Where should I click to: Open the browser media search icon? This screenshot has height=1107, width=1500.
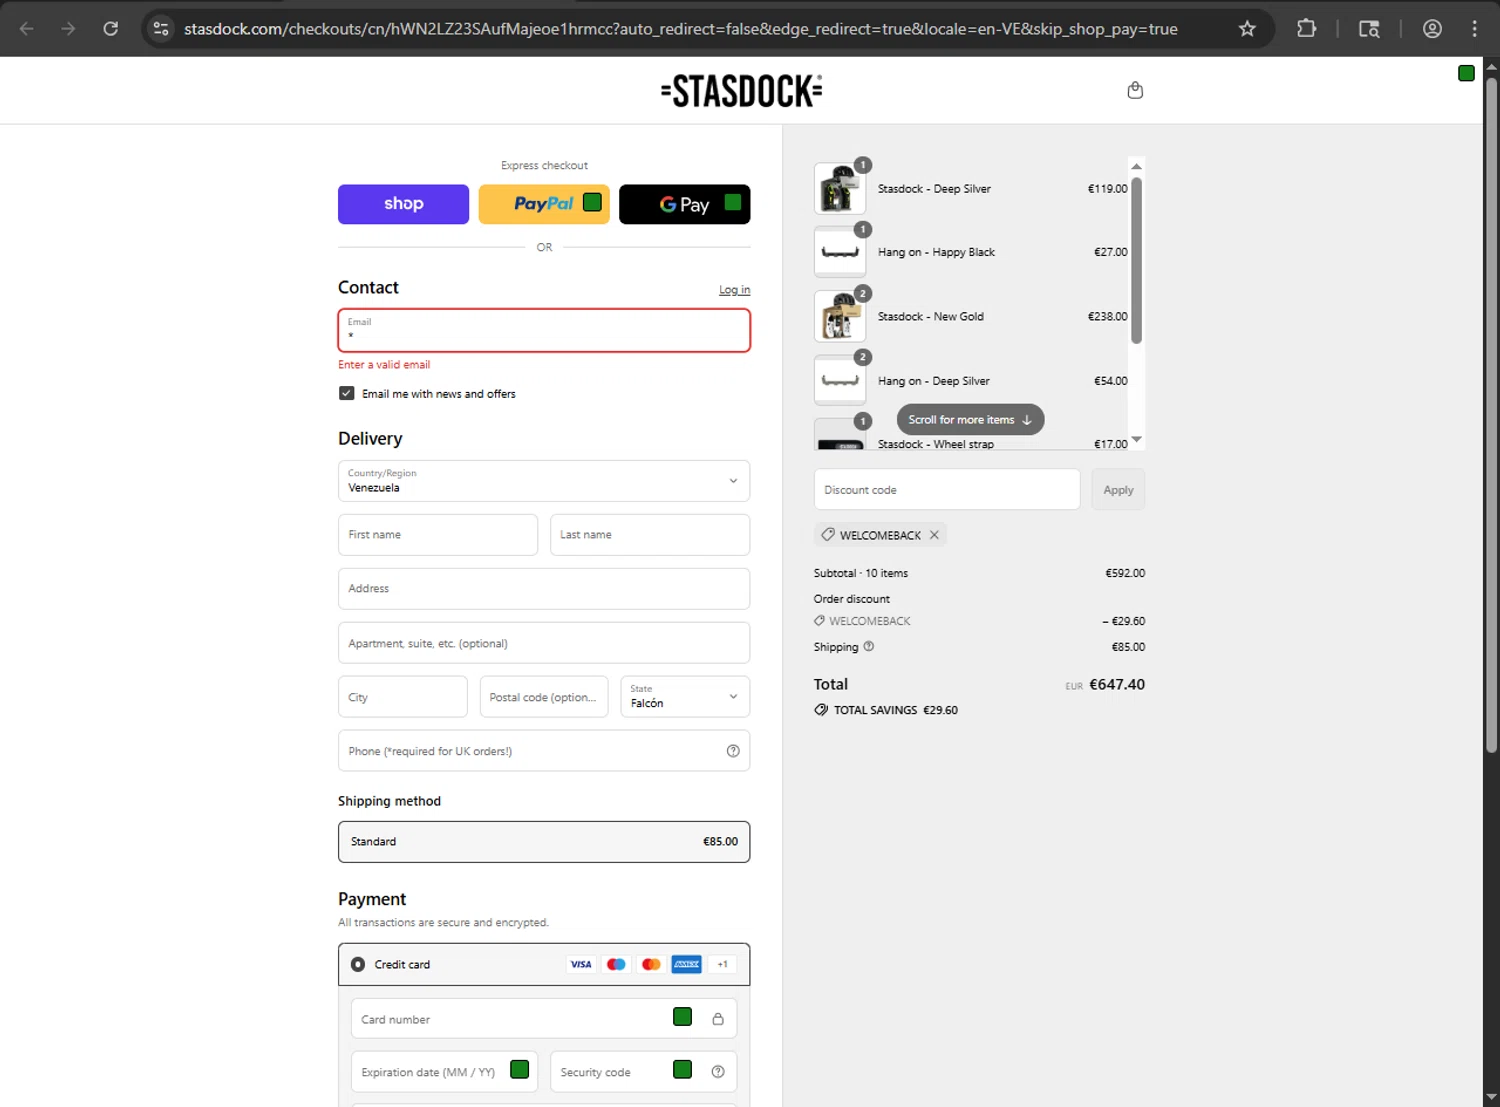[x=1369, y=29]
